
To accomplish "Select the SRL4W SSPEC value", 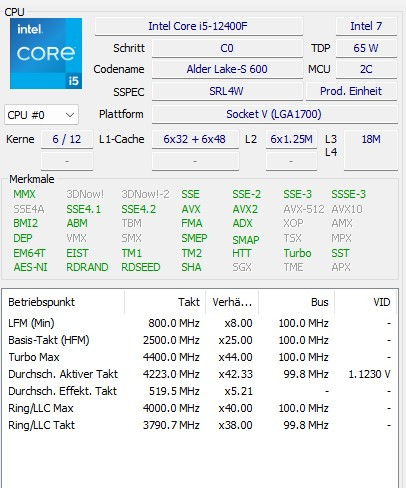I will [x=227, y=91].
